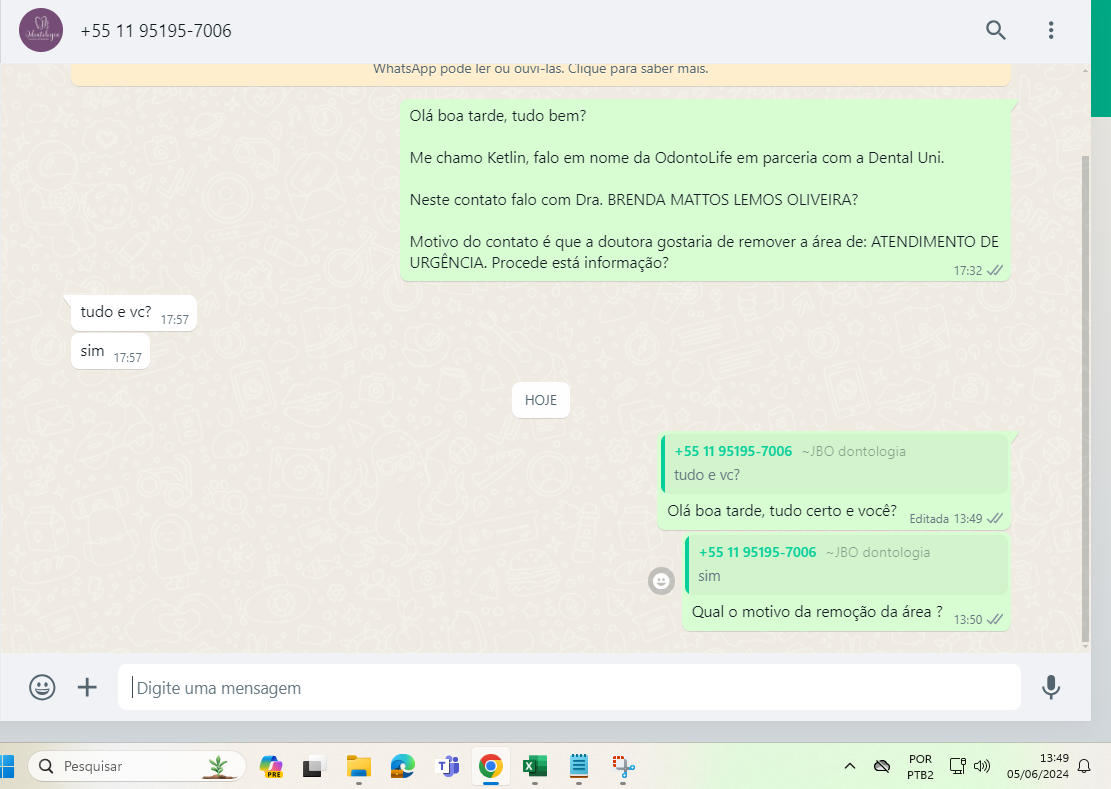Open the contact profile picture

point(40,30)
